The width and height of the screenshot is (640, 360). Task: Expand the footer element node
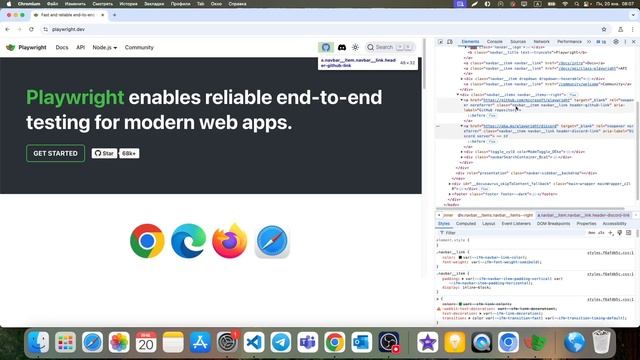point(450,194)
